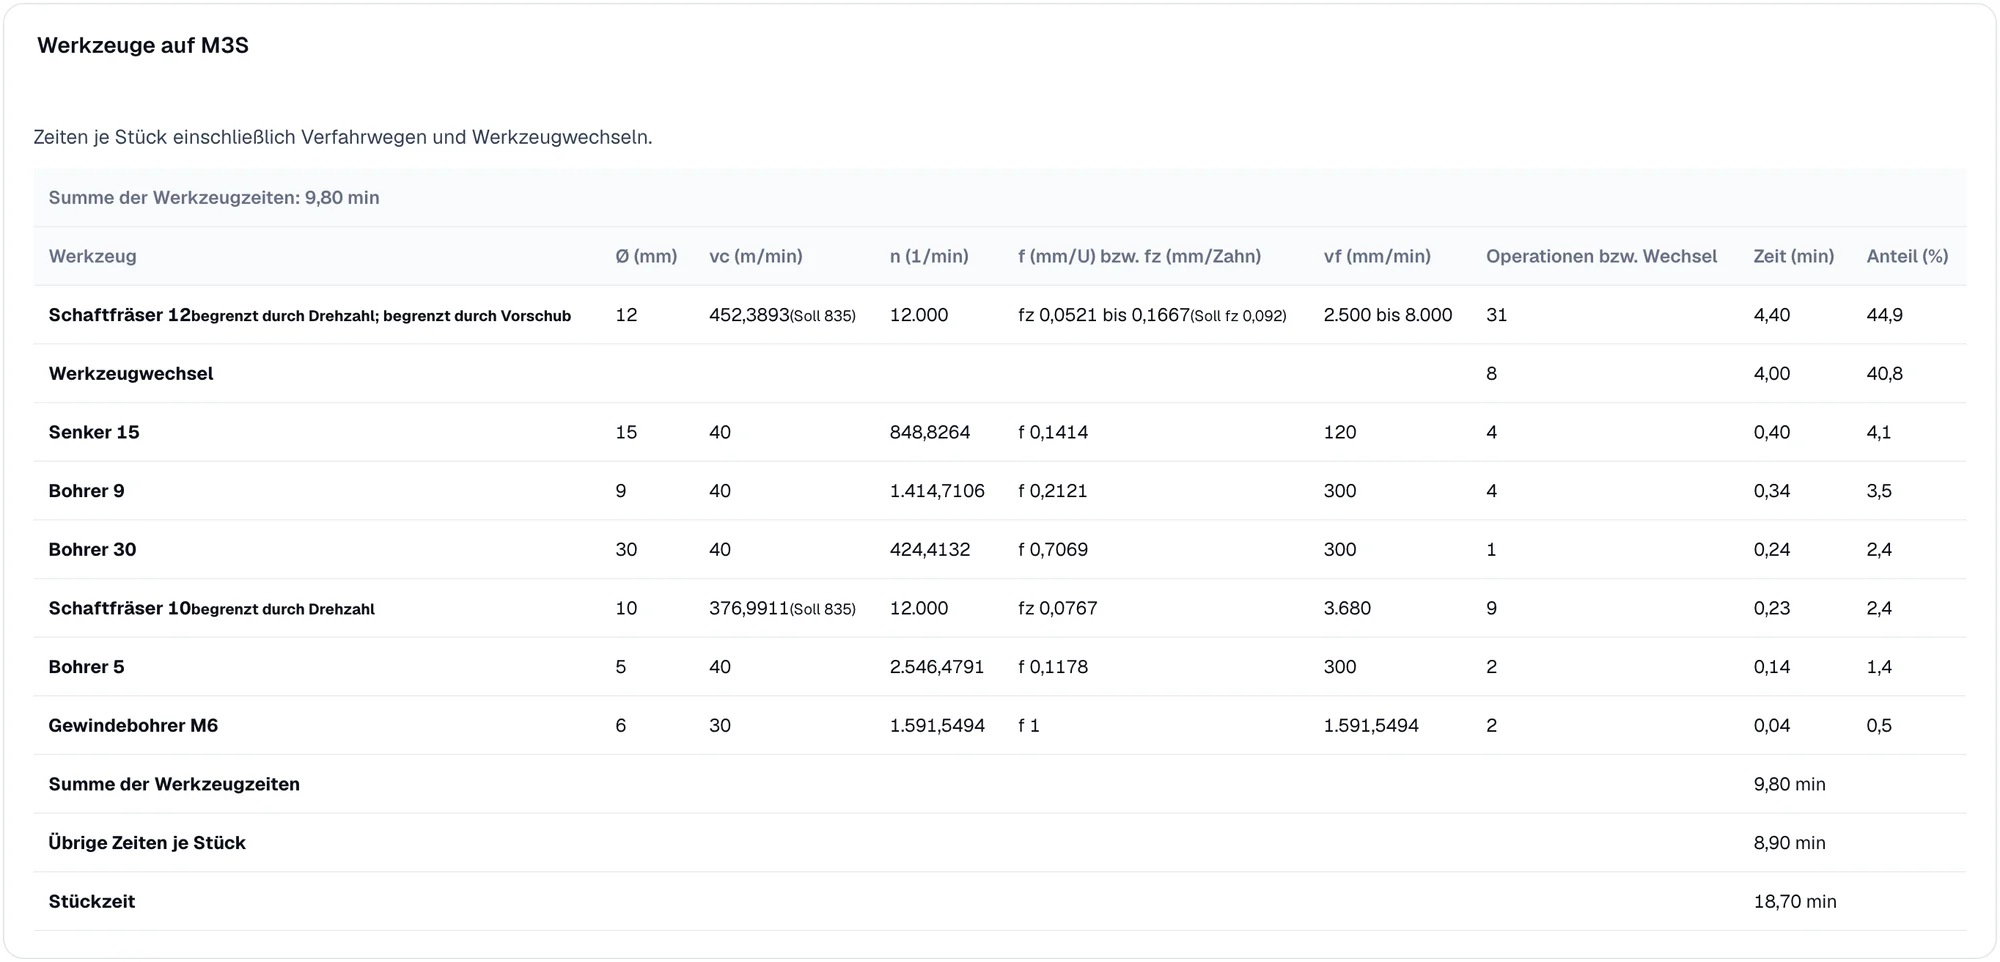The width and height of the screenshot is (2000, 962).
Task: Click the 'vf (mm/min)' column header
Action: (1377, 256)
